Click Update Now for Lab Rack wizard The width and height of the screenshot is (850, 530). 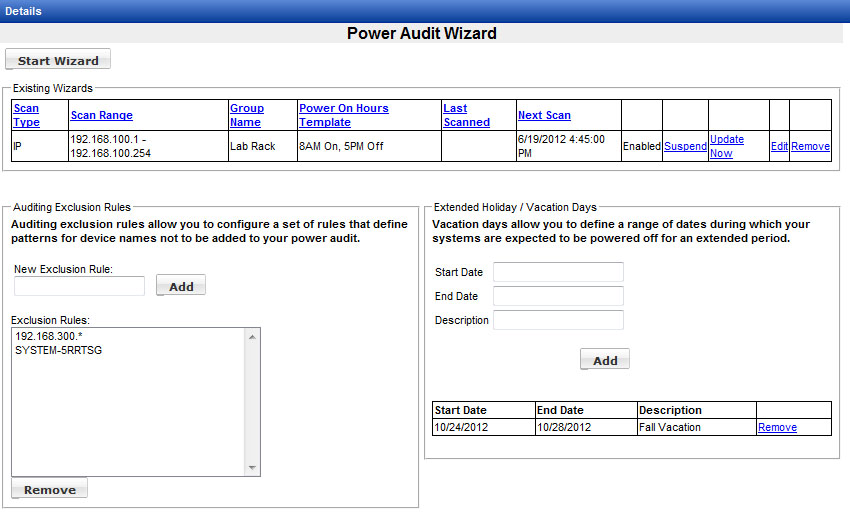pyautogui.click(x=726, y=146)
